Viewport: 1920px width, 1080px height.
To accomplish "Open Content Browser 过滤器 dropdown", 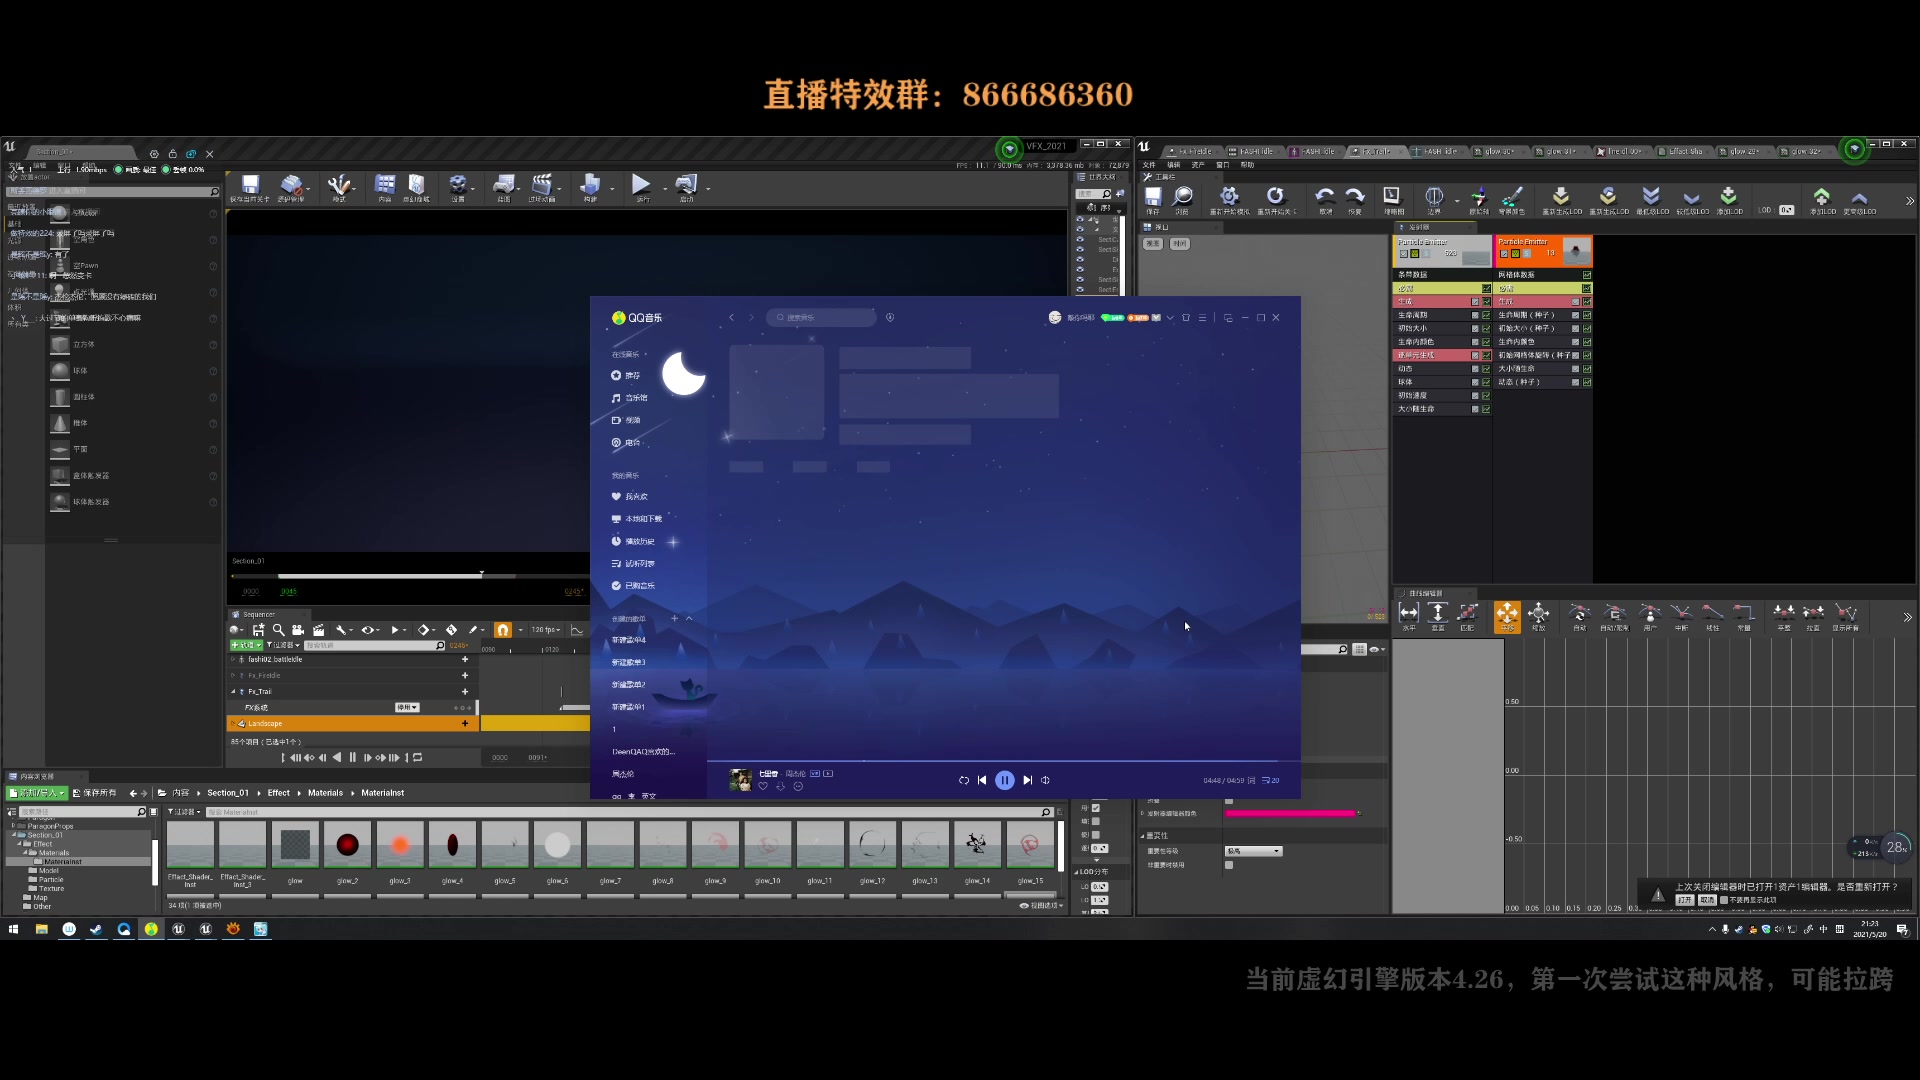I will 185,812.
